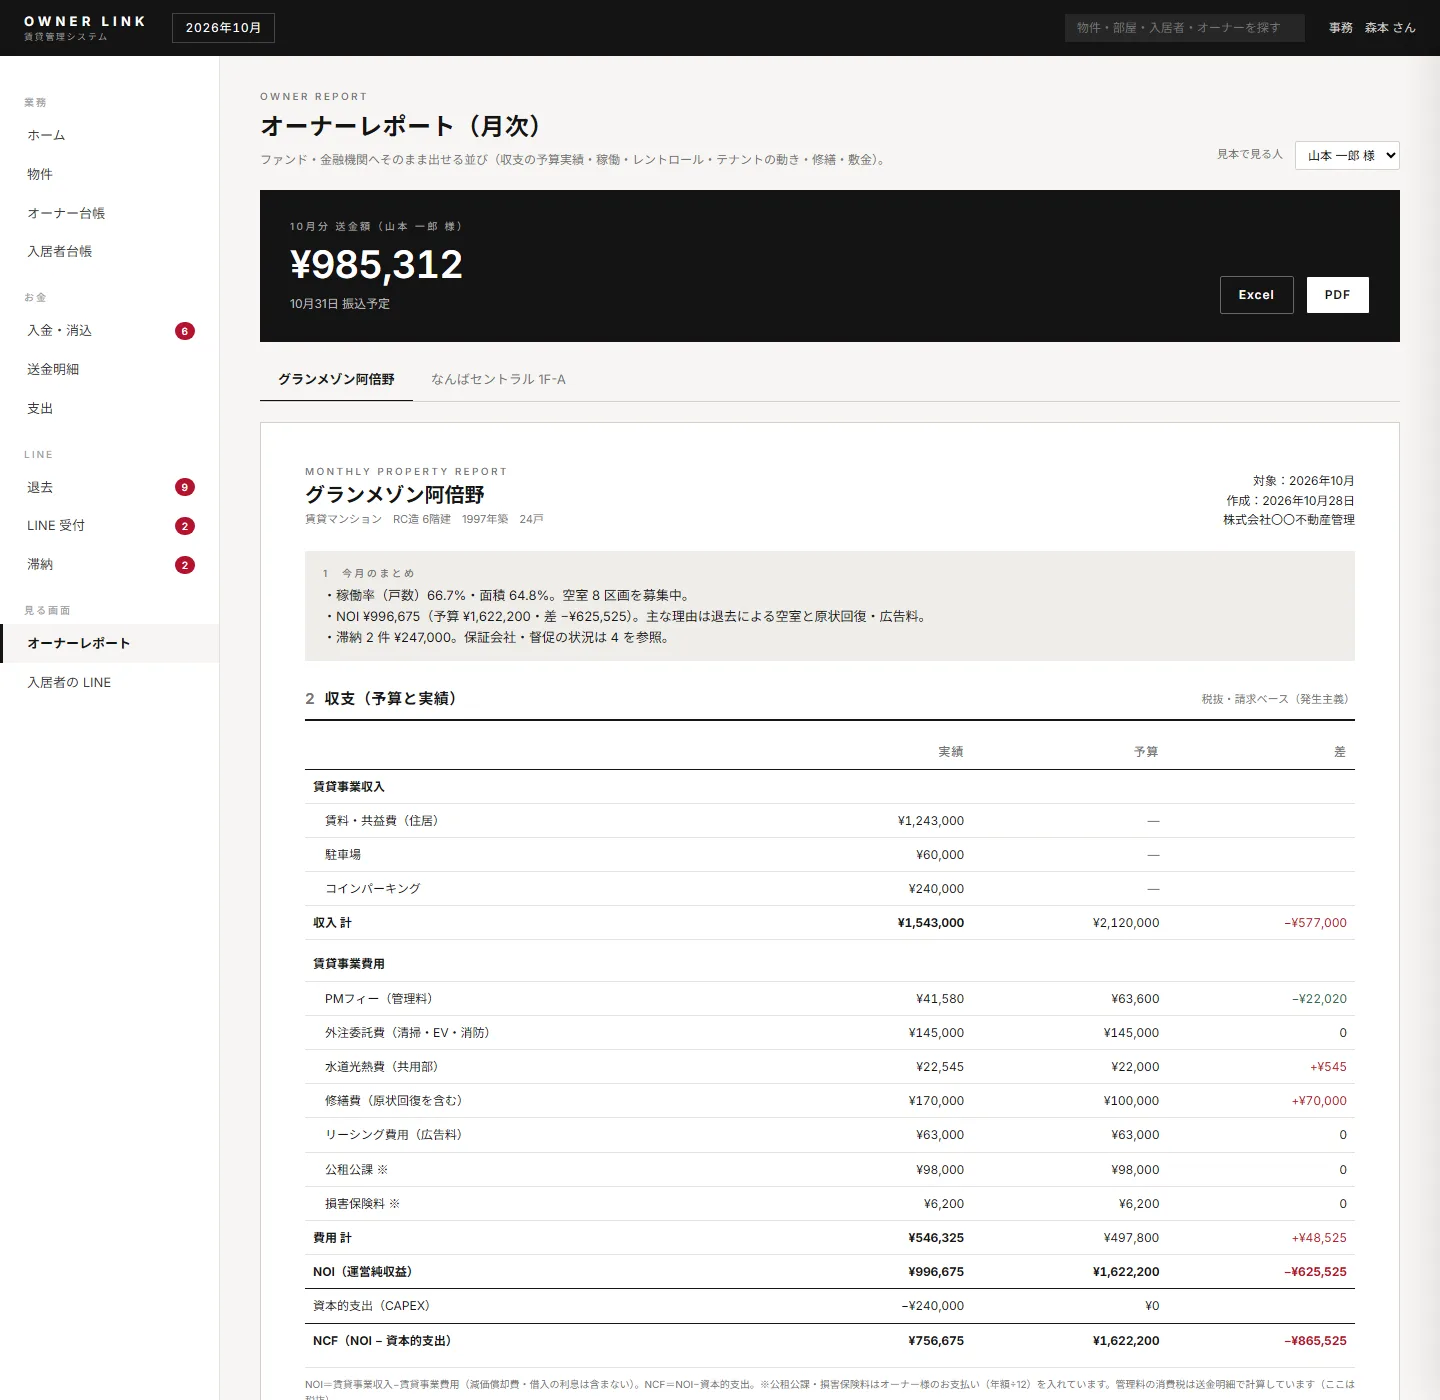Click 資本的支出（CAPEX） row label
The width and height of the screenshot is (1440, 1400).
[x=371, y=1306]
